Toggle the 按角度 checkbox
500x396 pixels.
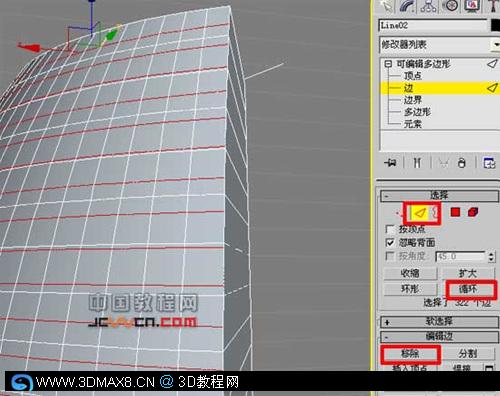tap(389, 256)
